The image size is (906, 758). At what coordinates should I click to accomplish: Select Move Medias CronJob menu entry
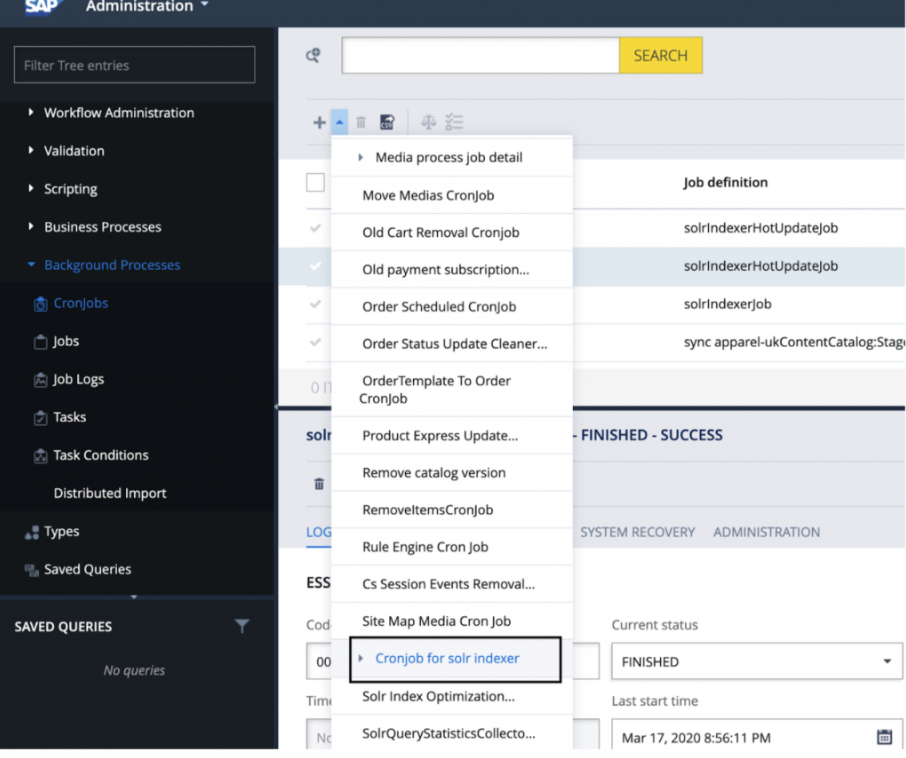pos(452,195)
